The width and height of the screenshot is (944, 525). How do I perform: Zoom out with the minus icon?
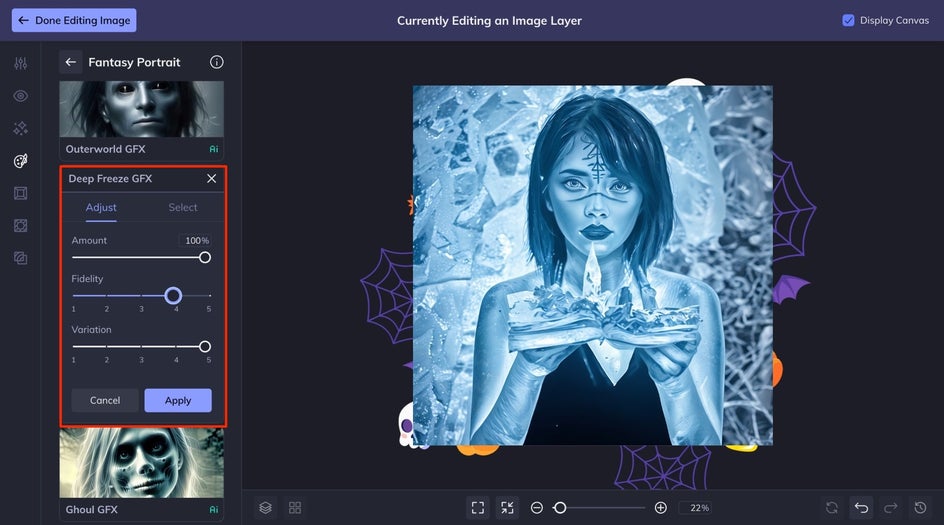tap(537, 508)
